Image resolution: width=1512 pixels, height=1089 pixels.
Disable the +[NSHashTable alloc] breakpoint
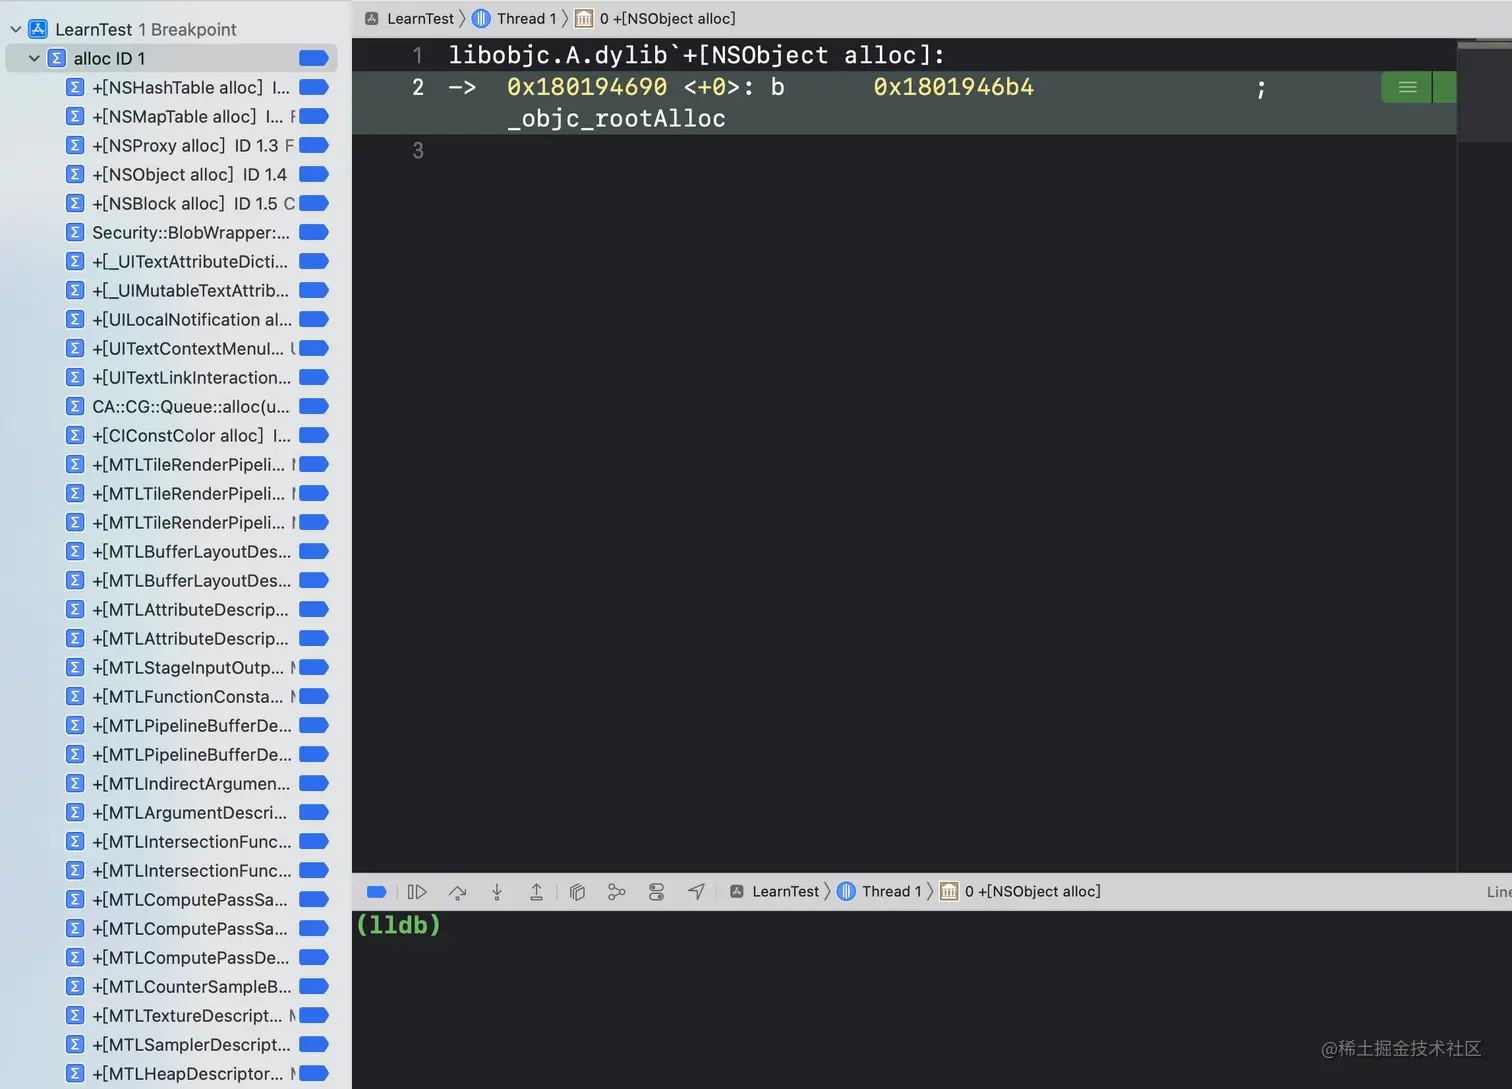coord(314,87)
